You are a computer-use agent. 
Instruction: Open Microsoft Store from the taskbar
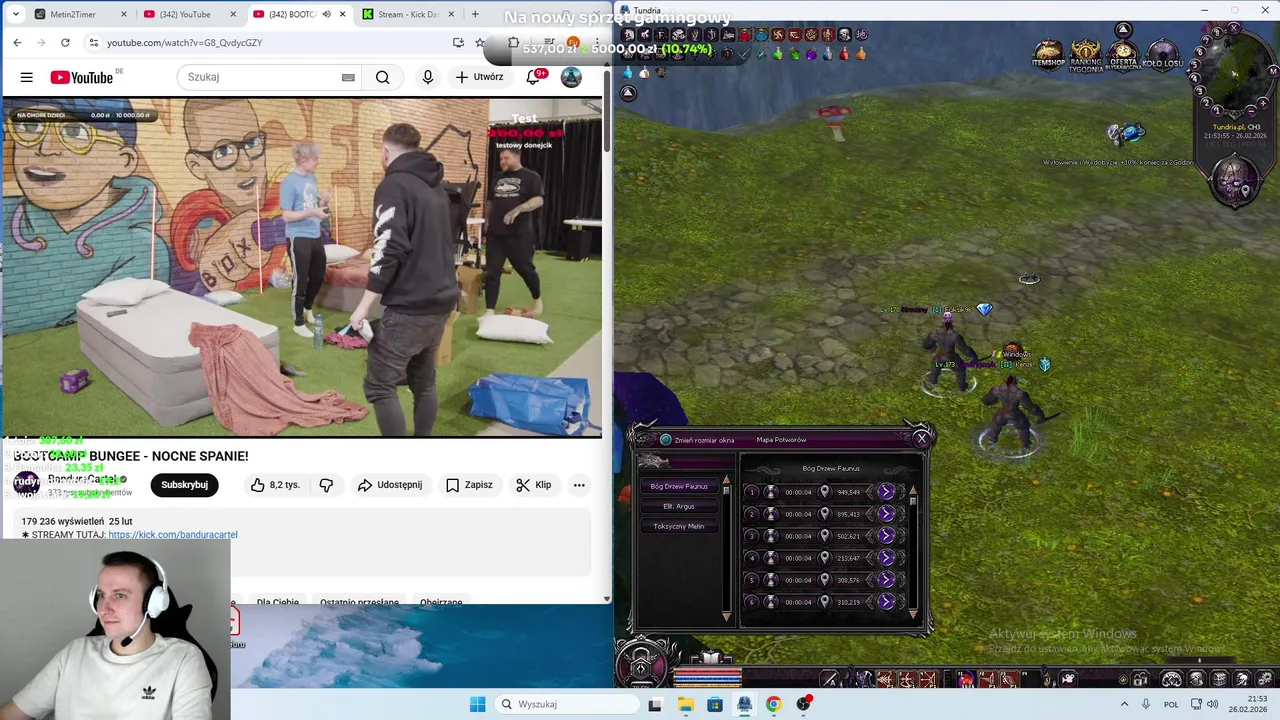[715, 704]
